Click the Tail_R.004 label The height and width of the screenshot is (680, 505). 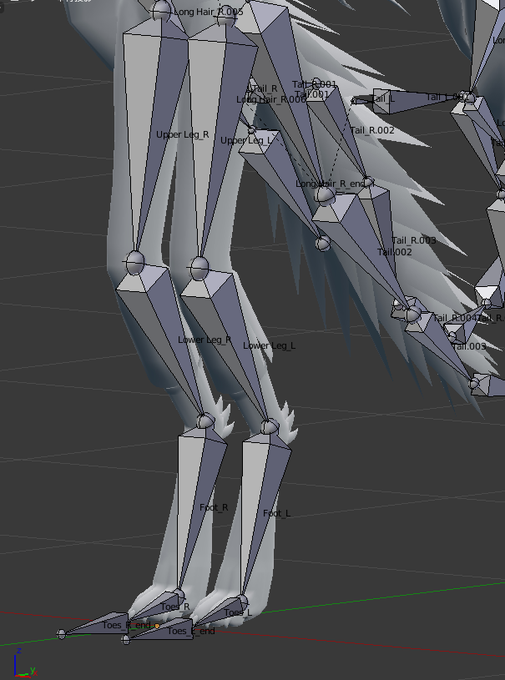tap(454, 318)
